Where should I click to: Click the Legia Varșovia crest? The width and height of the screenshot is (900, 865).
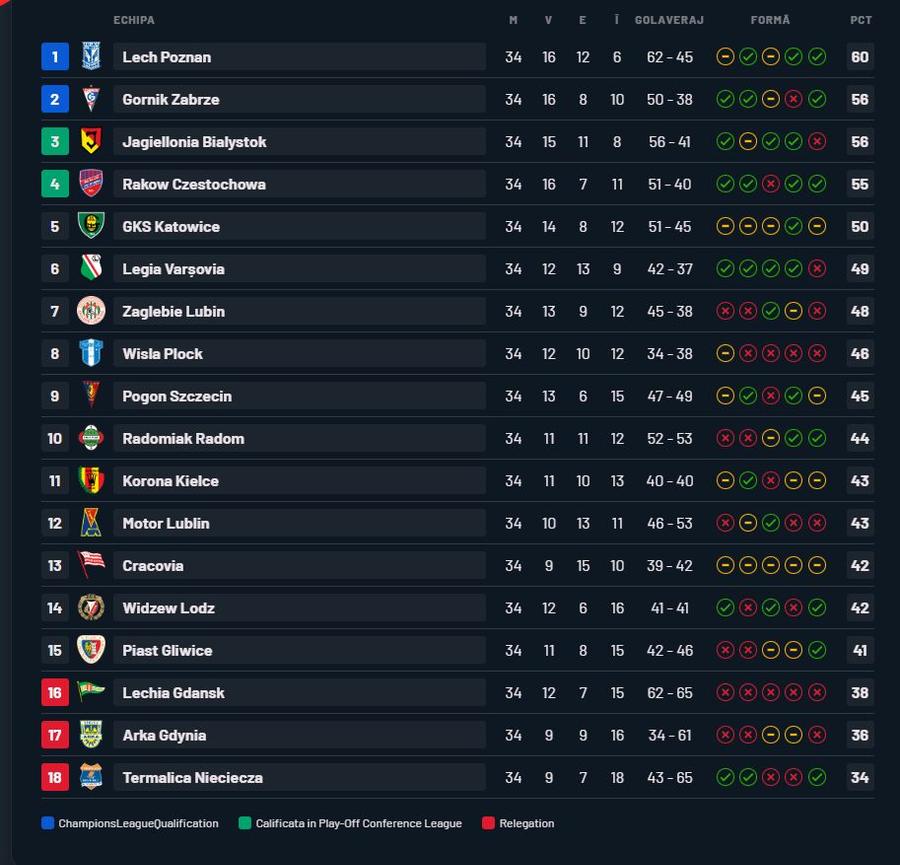(x=91, y=268)
